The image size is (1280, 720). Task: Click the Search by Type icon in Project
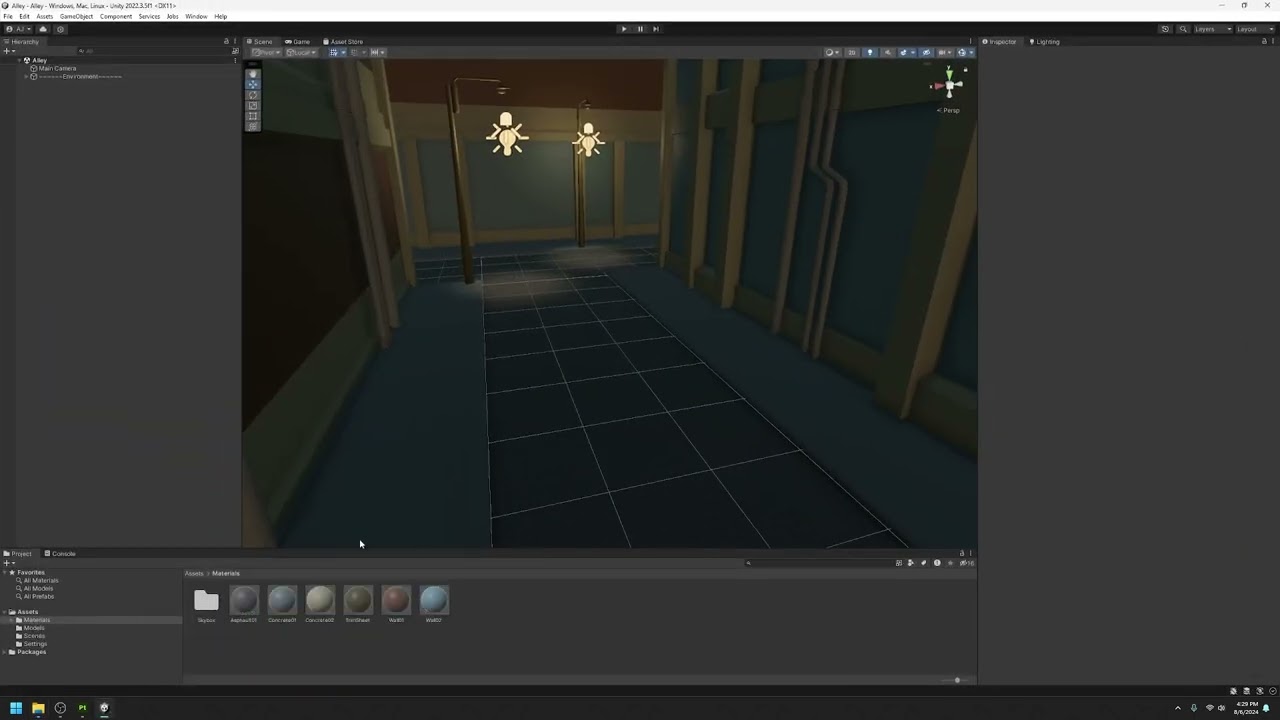click(910, 563)
